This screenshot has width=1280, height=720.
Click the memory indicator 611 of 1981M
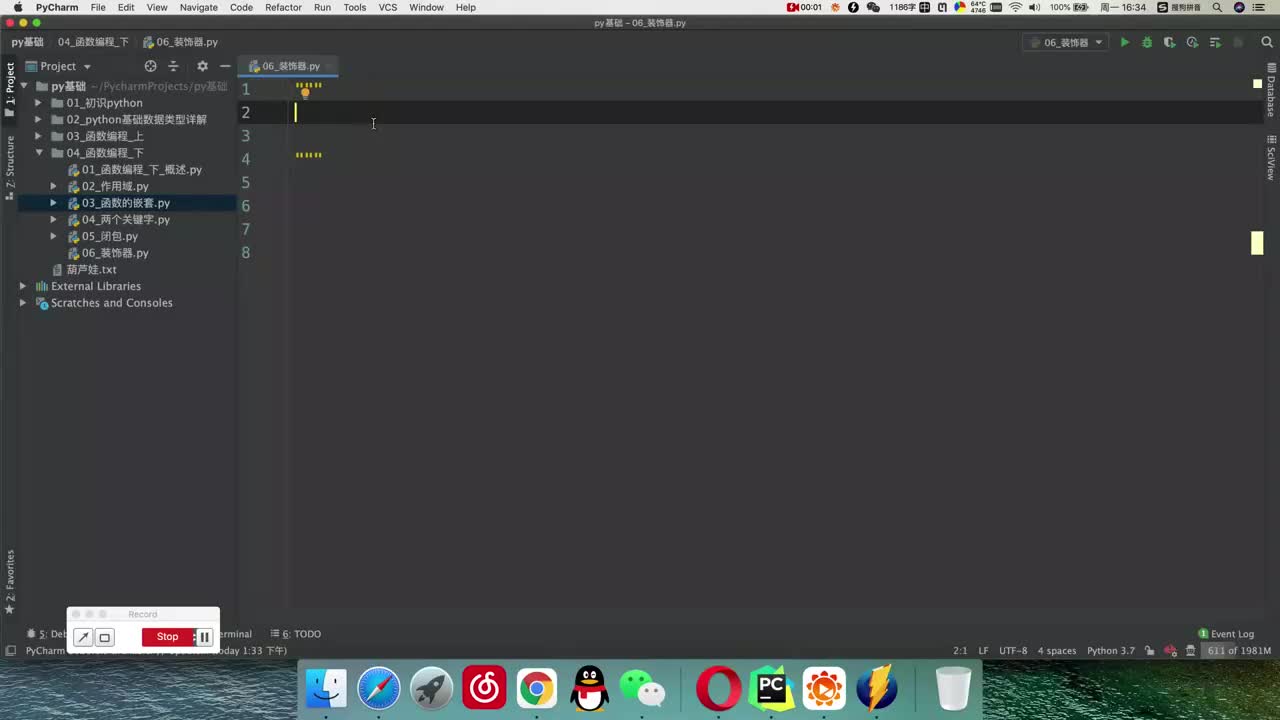click(x=1238, y=651)
